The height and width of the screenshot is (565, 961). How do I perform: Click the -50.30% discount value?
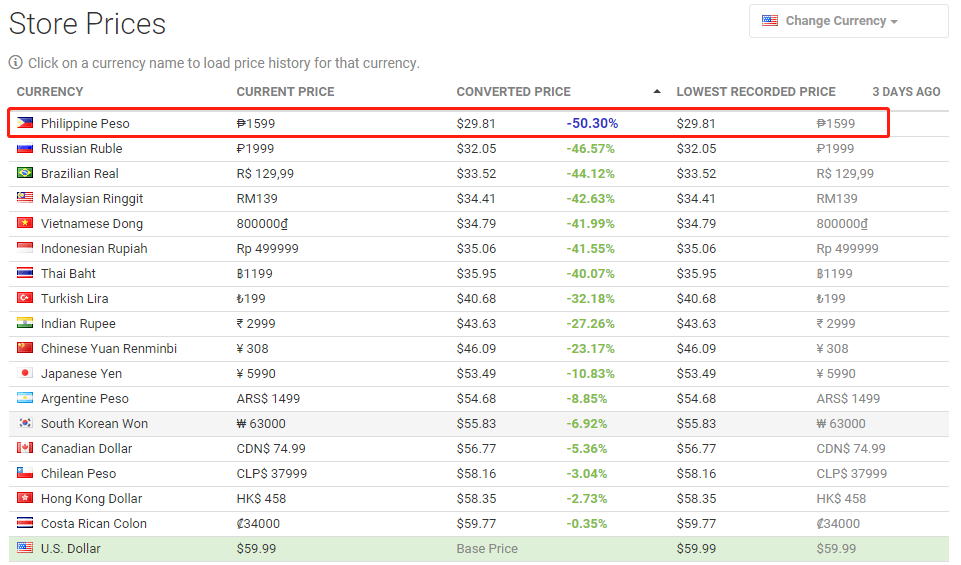coord(592,123)
